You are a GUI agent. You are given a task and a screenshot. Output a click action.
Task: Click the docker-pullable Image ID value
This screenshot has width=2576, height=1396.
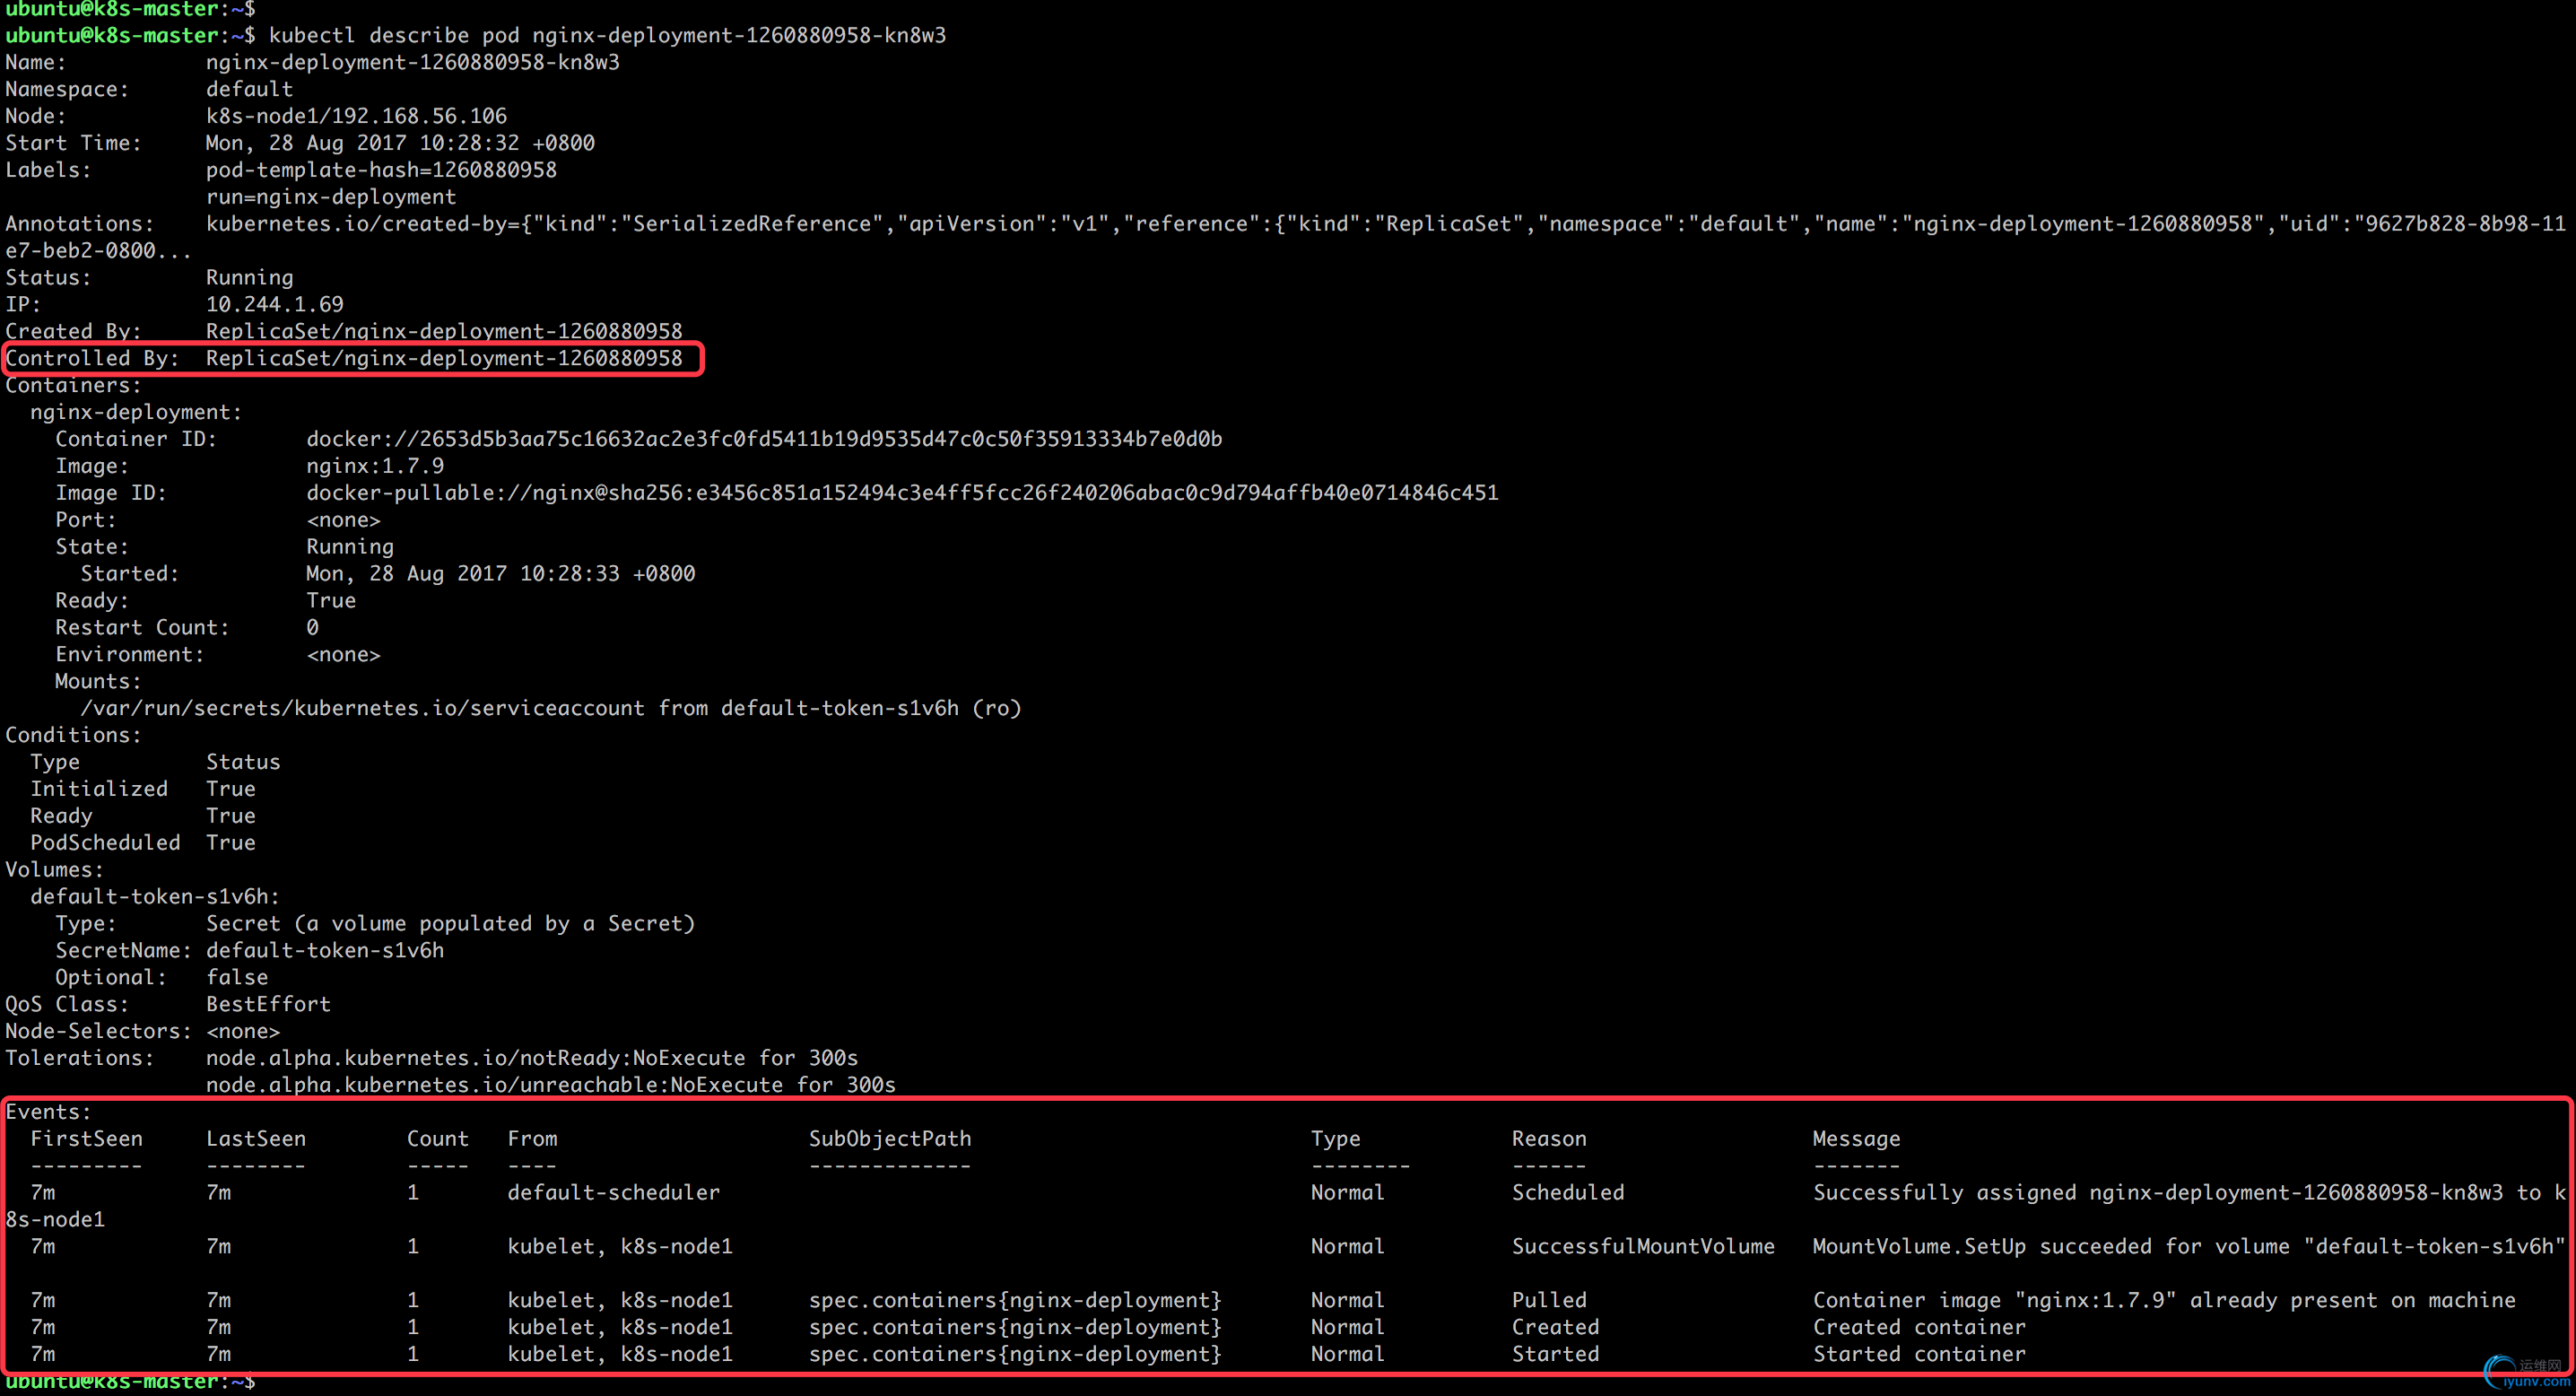[x=902, y=493]
